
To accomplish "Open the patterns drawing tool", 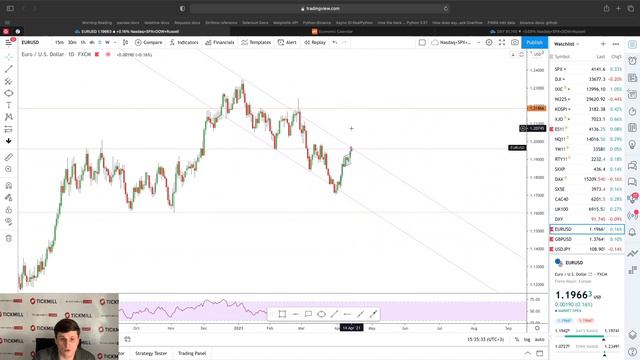I will pyautogui.click(x=9, y=117).
